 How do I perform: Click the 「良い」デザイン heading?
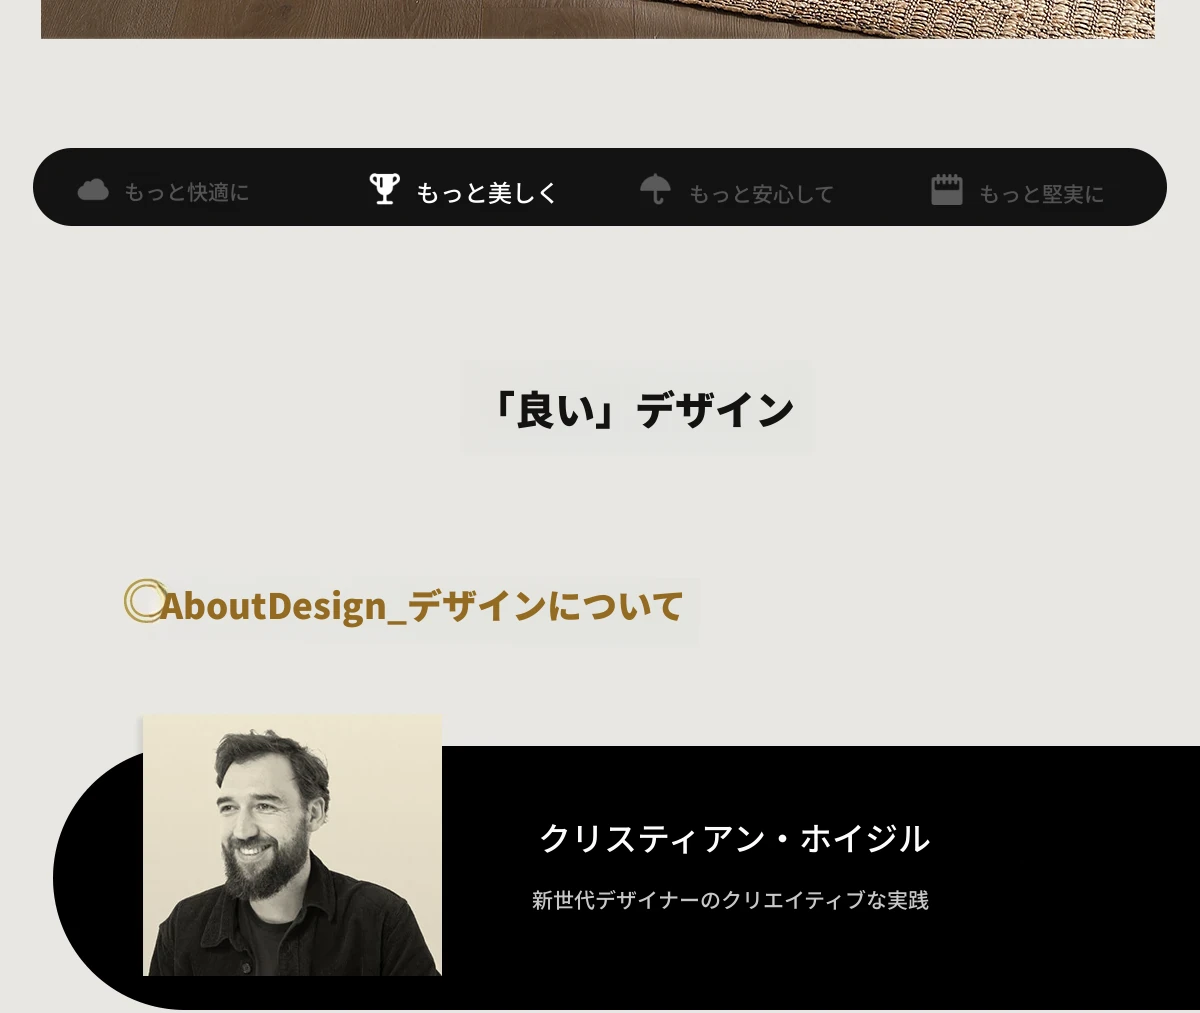coord(638,408)
